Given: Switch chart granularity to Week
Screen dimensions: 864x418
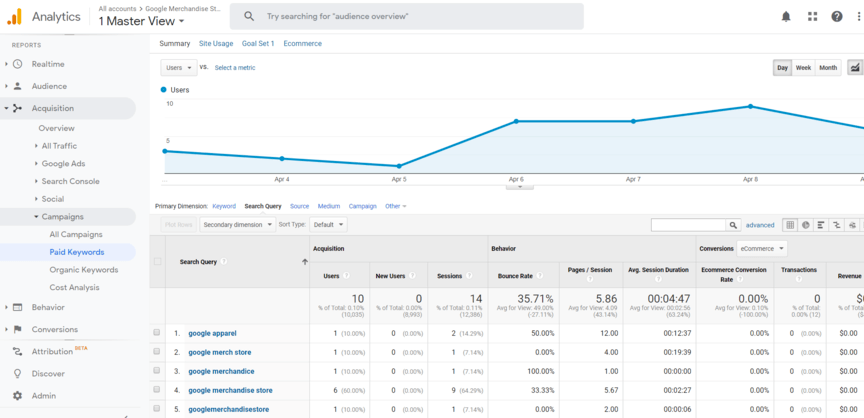Looking at the screenshot, I should 803,68.
